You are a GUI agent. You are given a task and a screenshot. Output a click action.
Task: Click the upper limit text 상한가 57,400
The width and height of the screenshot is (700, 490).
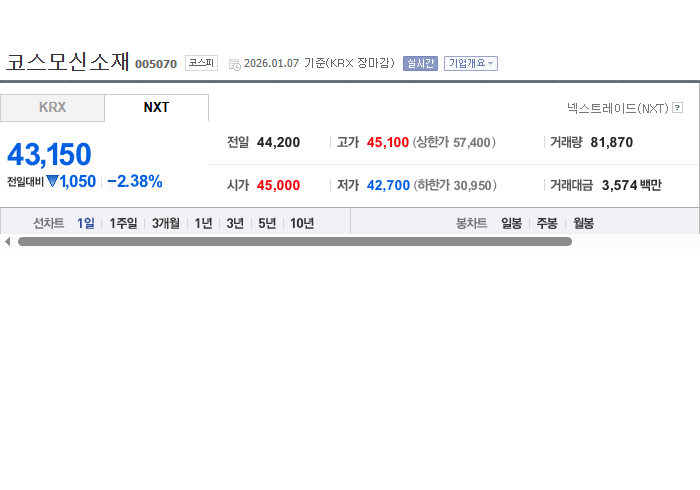pyautogui.click(x=454, y=142)
